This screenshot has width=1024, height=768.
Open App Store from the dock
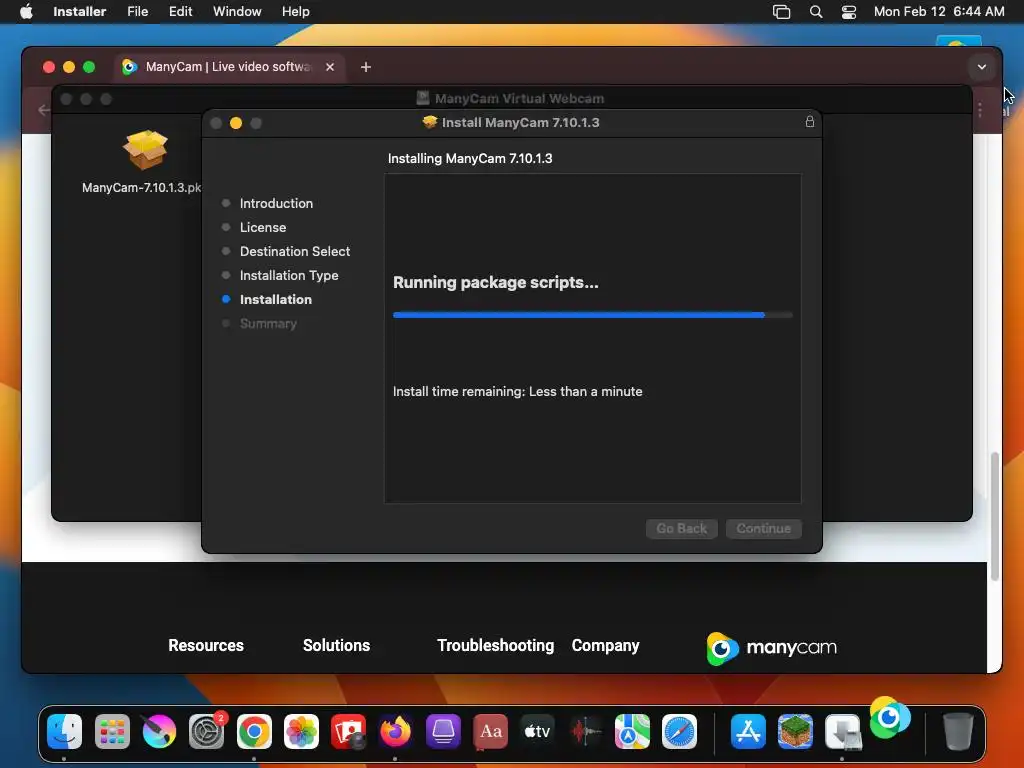tap(748, 731)
